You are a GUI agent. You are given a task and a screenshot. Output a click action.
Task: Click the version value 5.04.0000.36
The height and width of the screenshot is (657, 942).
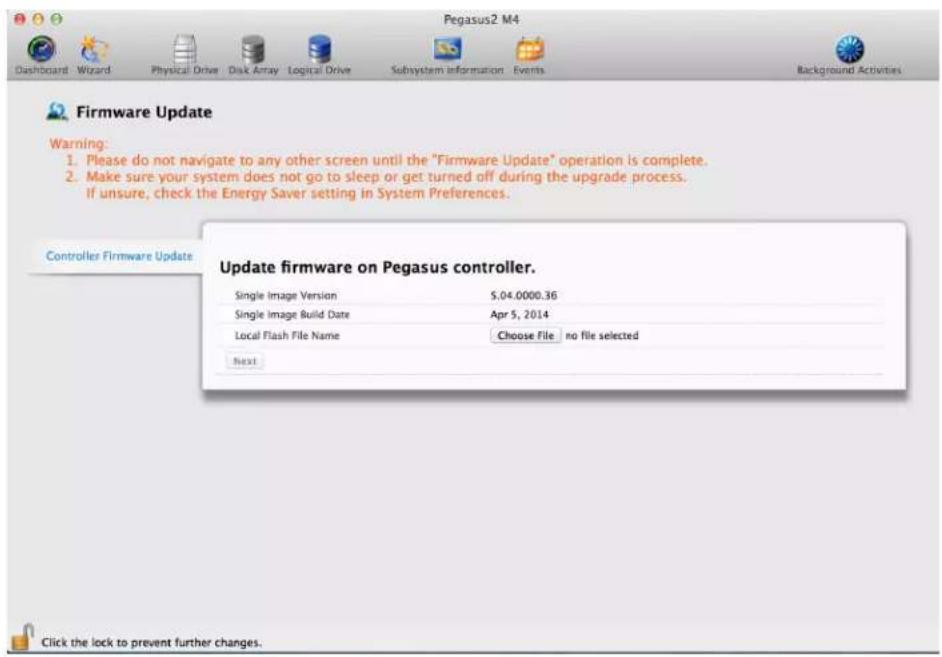(523, 295)
